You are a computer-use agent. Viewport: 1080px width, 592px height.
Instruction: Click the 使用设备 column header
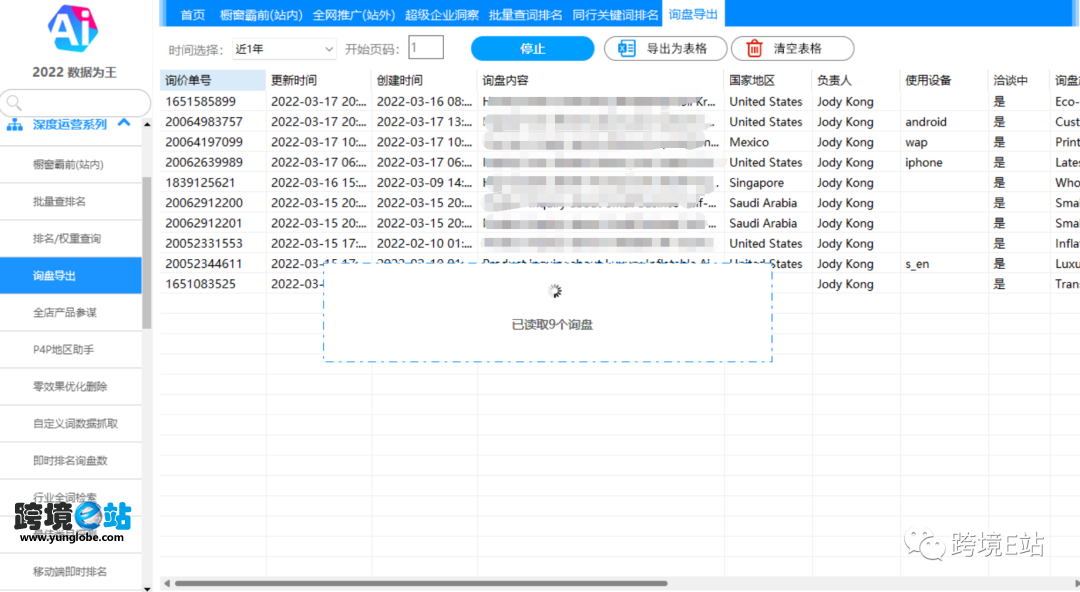(x=944, y=81)
